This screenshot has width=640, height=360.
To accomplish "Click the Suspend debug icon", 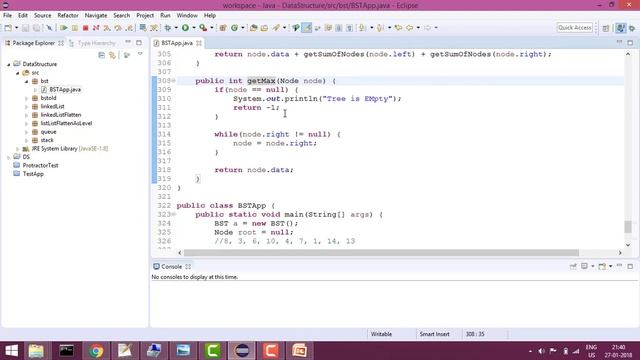I will (x=75, y=28).
